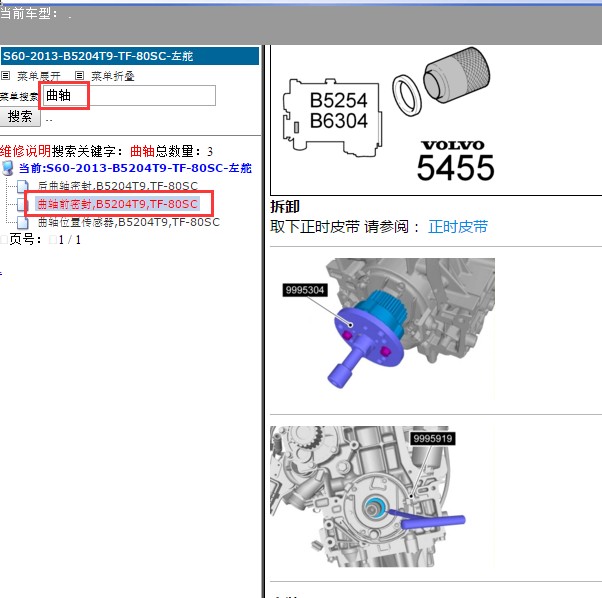
Task: Click the 当前车型 label in the top bar
Action: pyautogui.click(x=29, y=13)
